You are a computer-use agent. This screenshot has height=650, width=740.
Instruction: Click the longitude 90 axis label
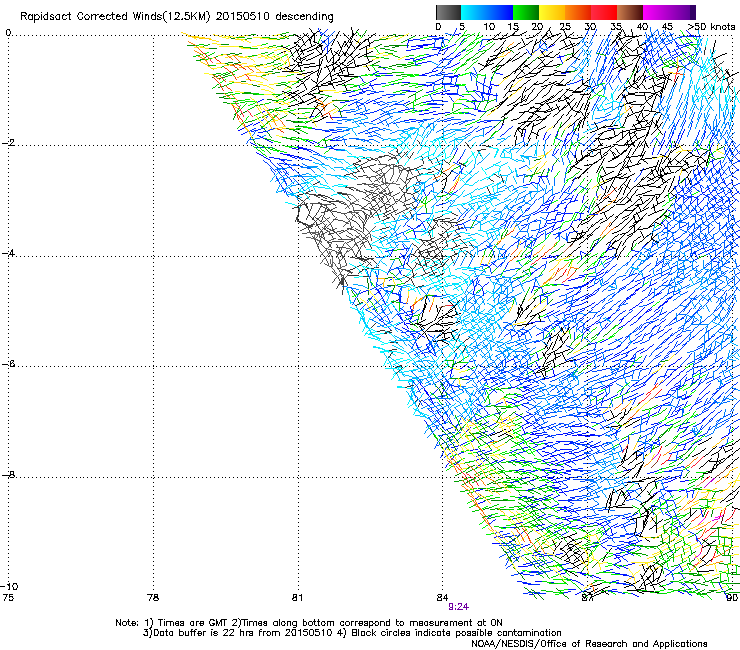[x=732, y=598]
